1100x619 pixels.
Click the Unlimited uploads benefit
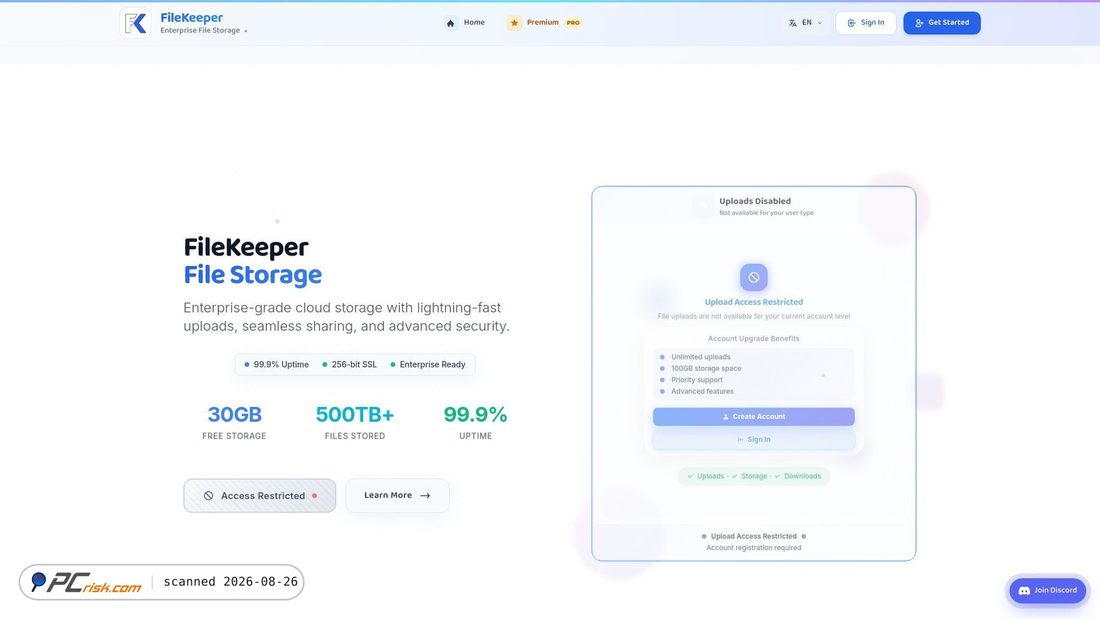point(701,357)
